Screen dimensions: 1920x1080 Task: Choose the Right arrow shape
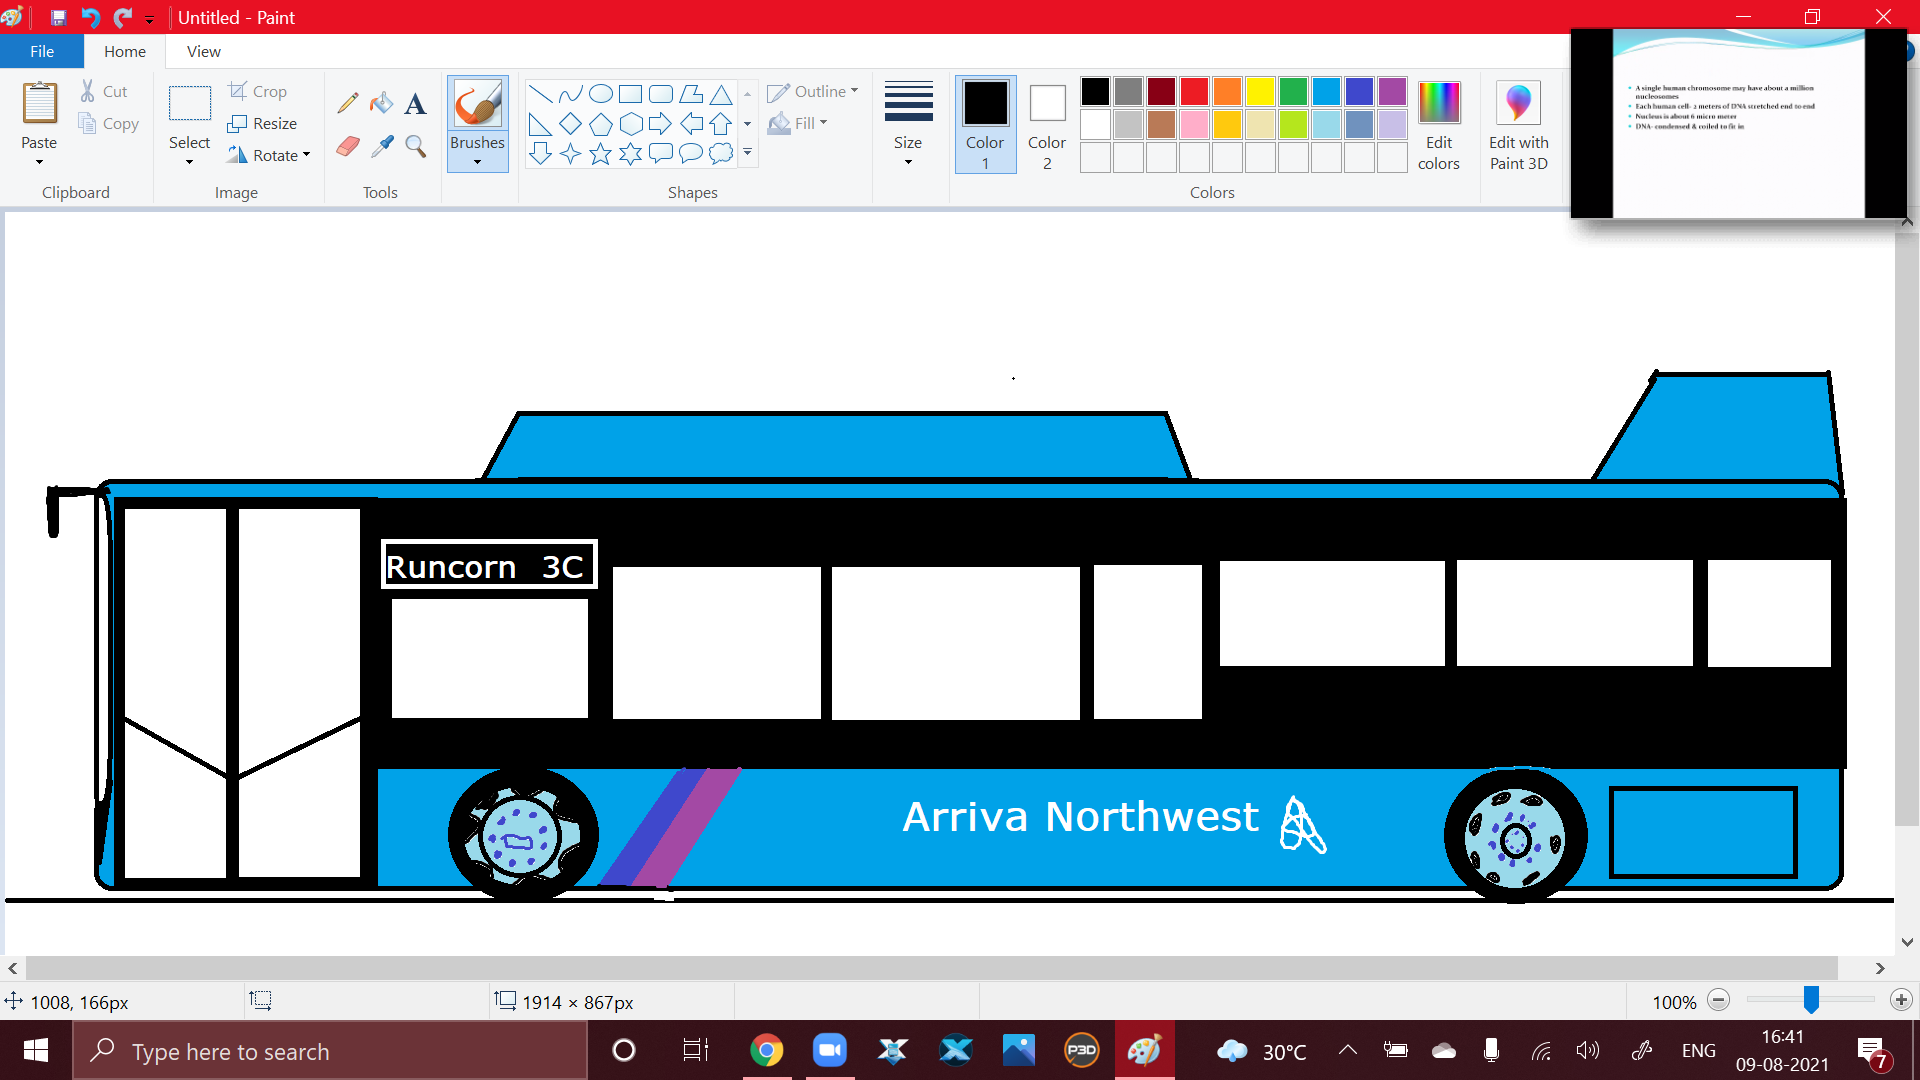(x=660, y=124)
